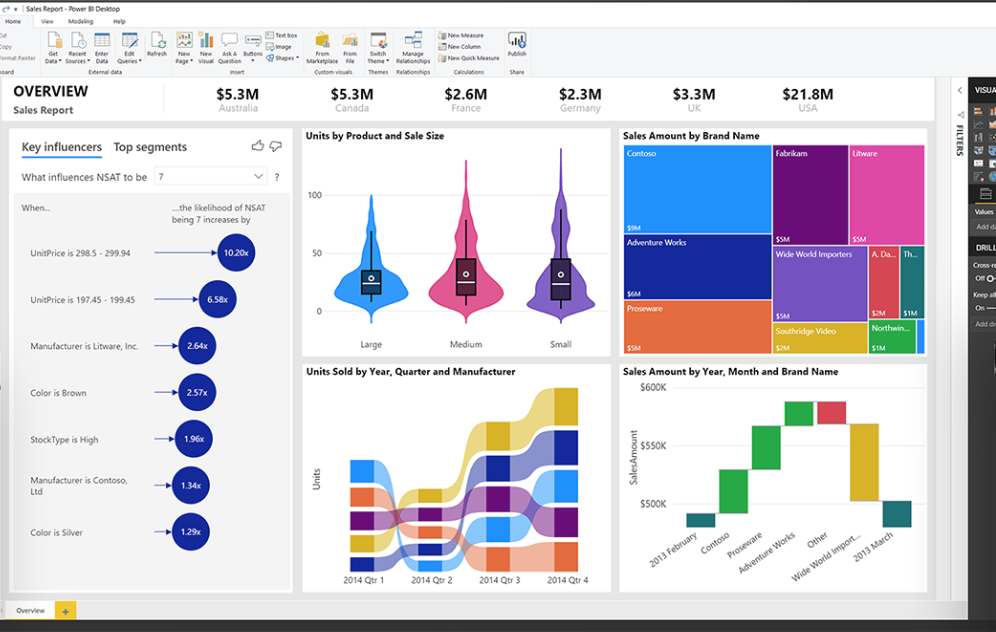The image size is (996, 632).
Task: Open Recent Sources list
Action: (x=77, y=48)
